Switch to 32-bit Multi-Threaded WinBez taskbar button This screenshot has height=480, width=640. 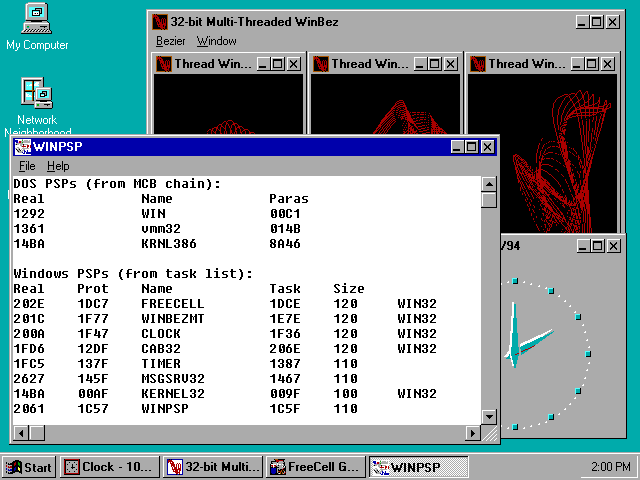click(212, 467)
